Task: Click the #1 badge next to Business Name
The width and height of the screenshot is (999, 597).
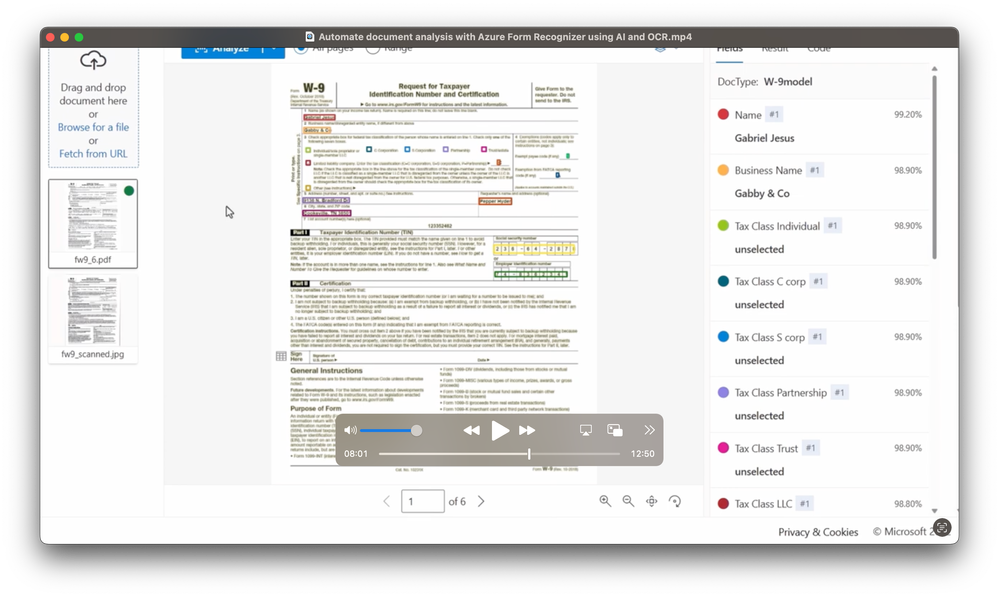Action: (x=815, y=170)
